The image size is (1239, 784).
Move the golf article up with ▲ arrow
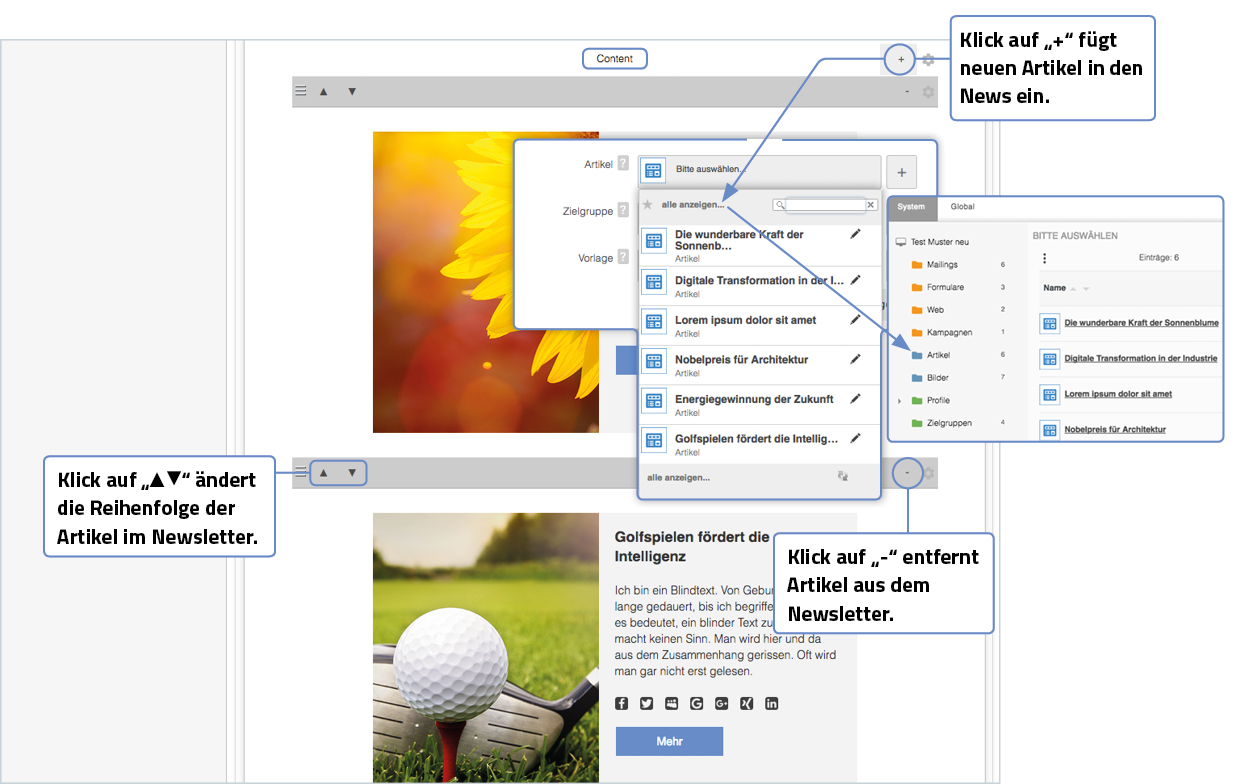pos(323,473)
